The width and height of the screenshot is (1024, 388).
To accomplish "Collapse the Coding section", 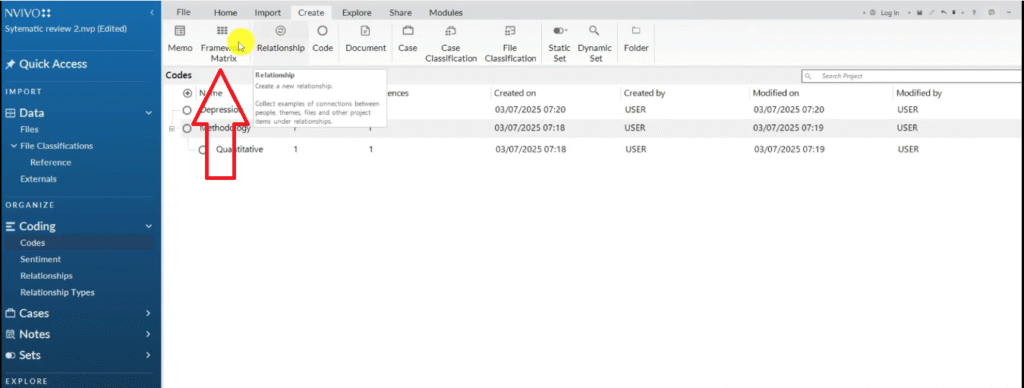I will coord(149,226).
